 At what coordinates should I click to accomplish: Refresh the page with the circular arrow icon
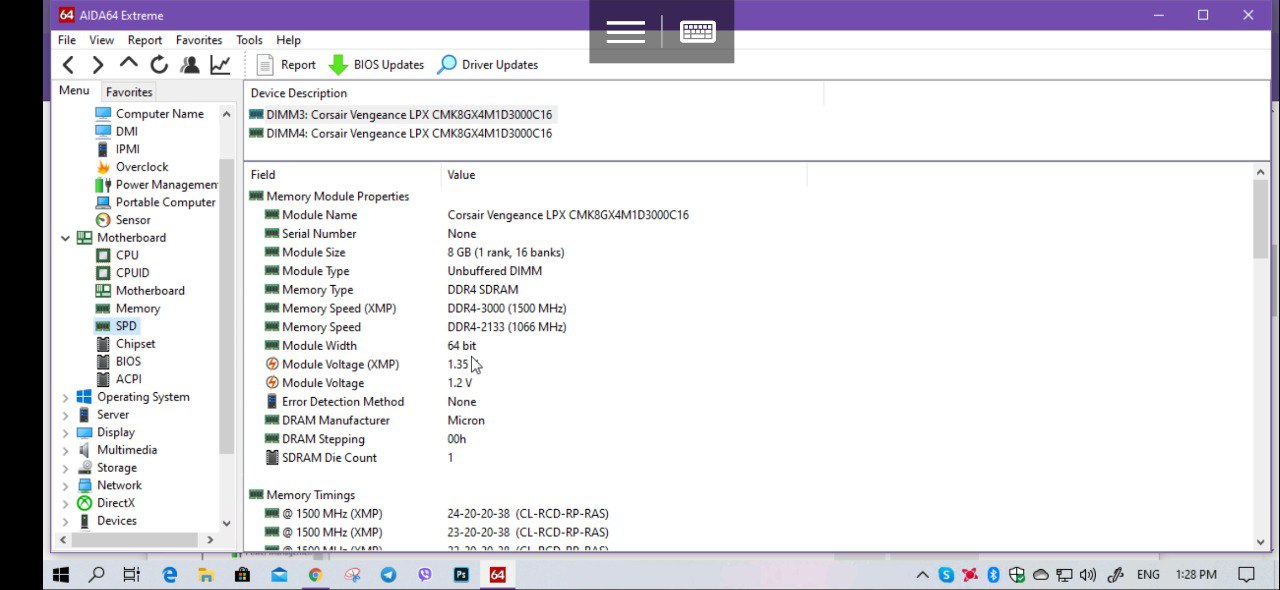click(159, 65)
